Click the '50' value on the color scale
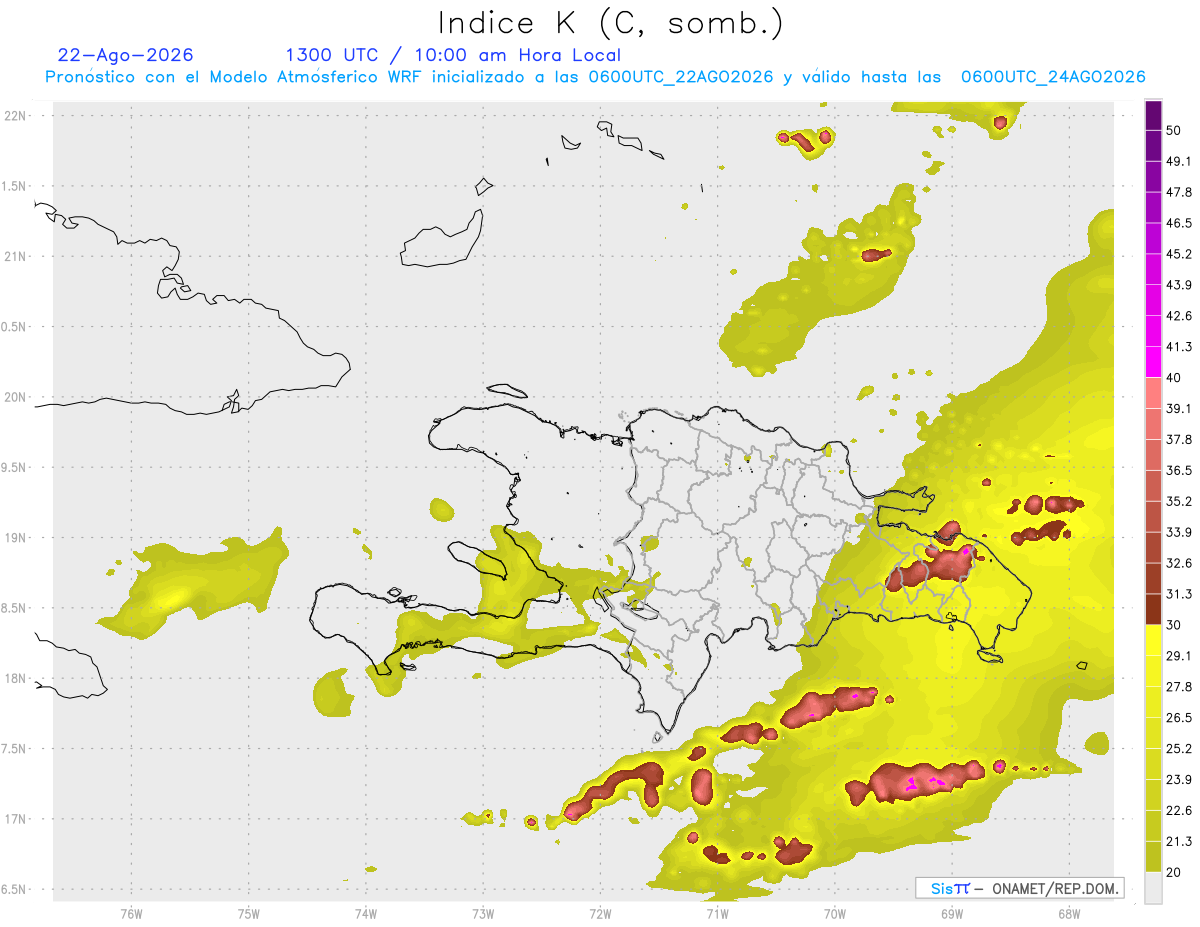 click(1175, 131)
